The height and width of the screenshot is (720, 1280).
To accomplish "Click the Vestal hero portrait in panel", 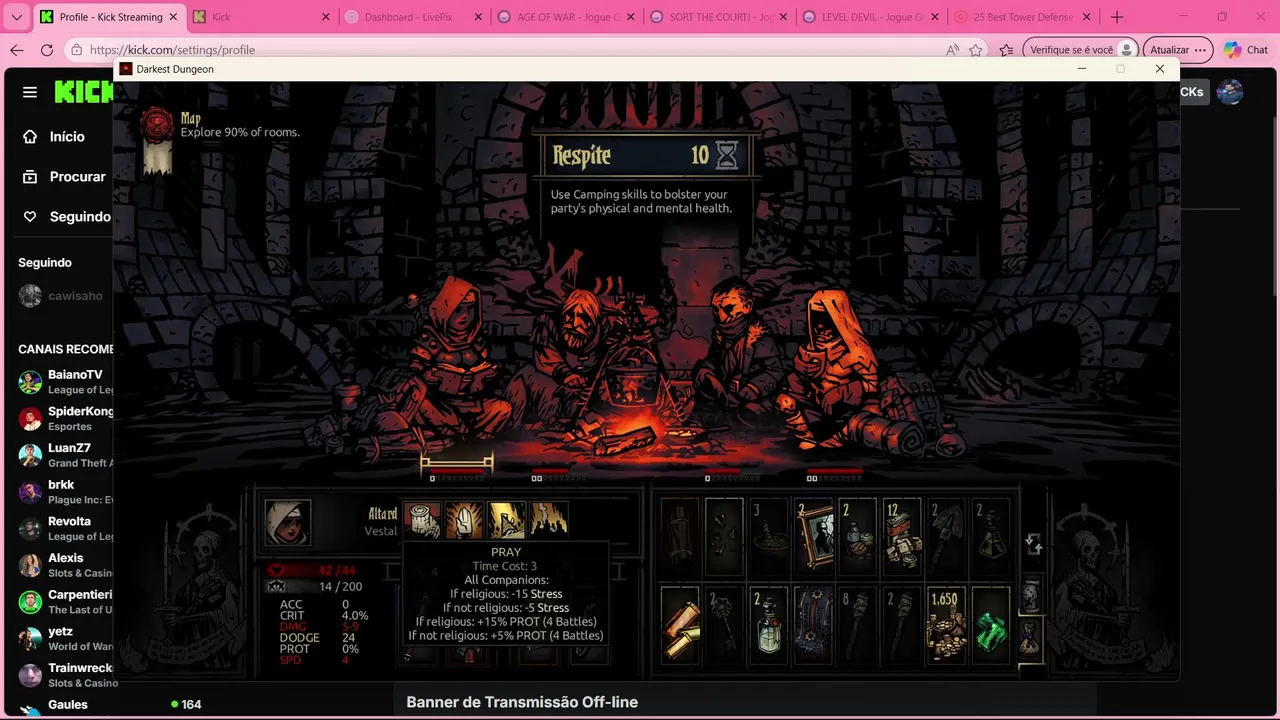I will (x=287, y=522).
